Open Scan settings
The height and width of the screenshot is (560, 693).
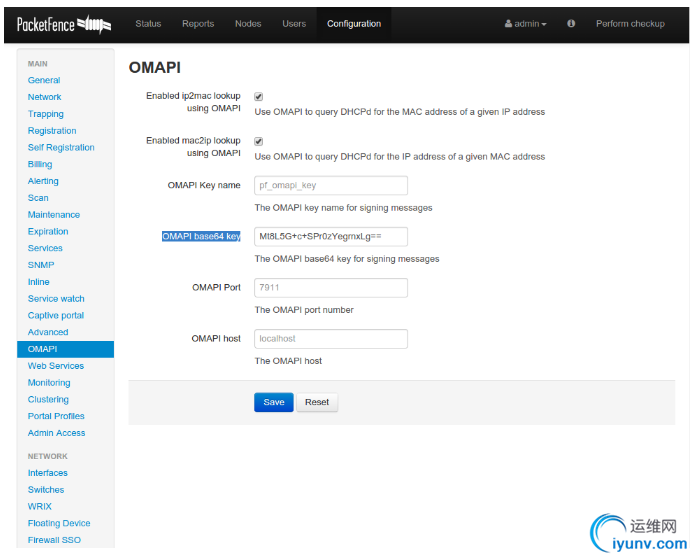click(38, 198)
